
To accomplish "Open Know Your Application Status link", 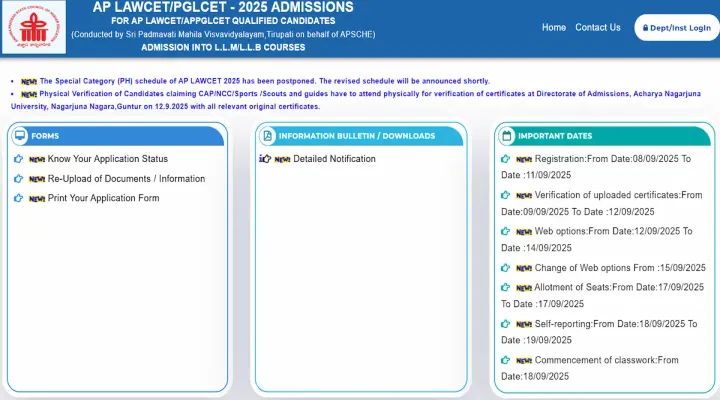I will point(108,159).
